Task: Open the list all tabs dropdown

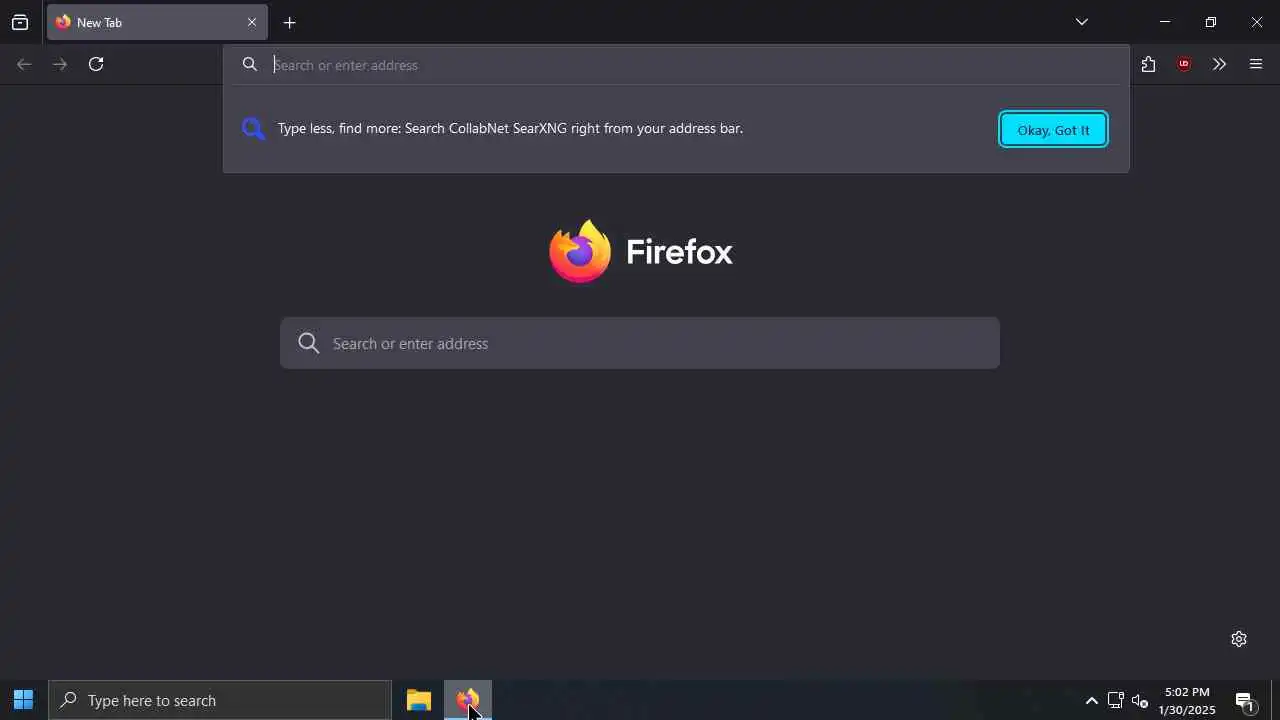Action: [1081, 22]
